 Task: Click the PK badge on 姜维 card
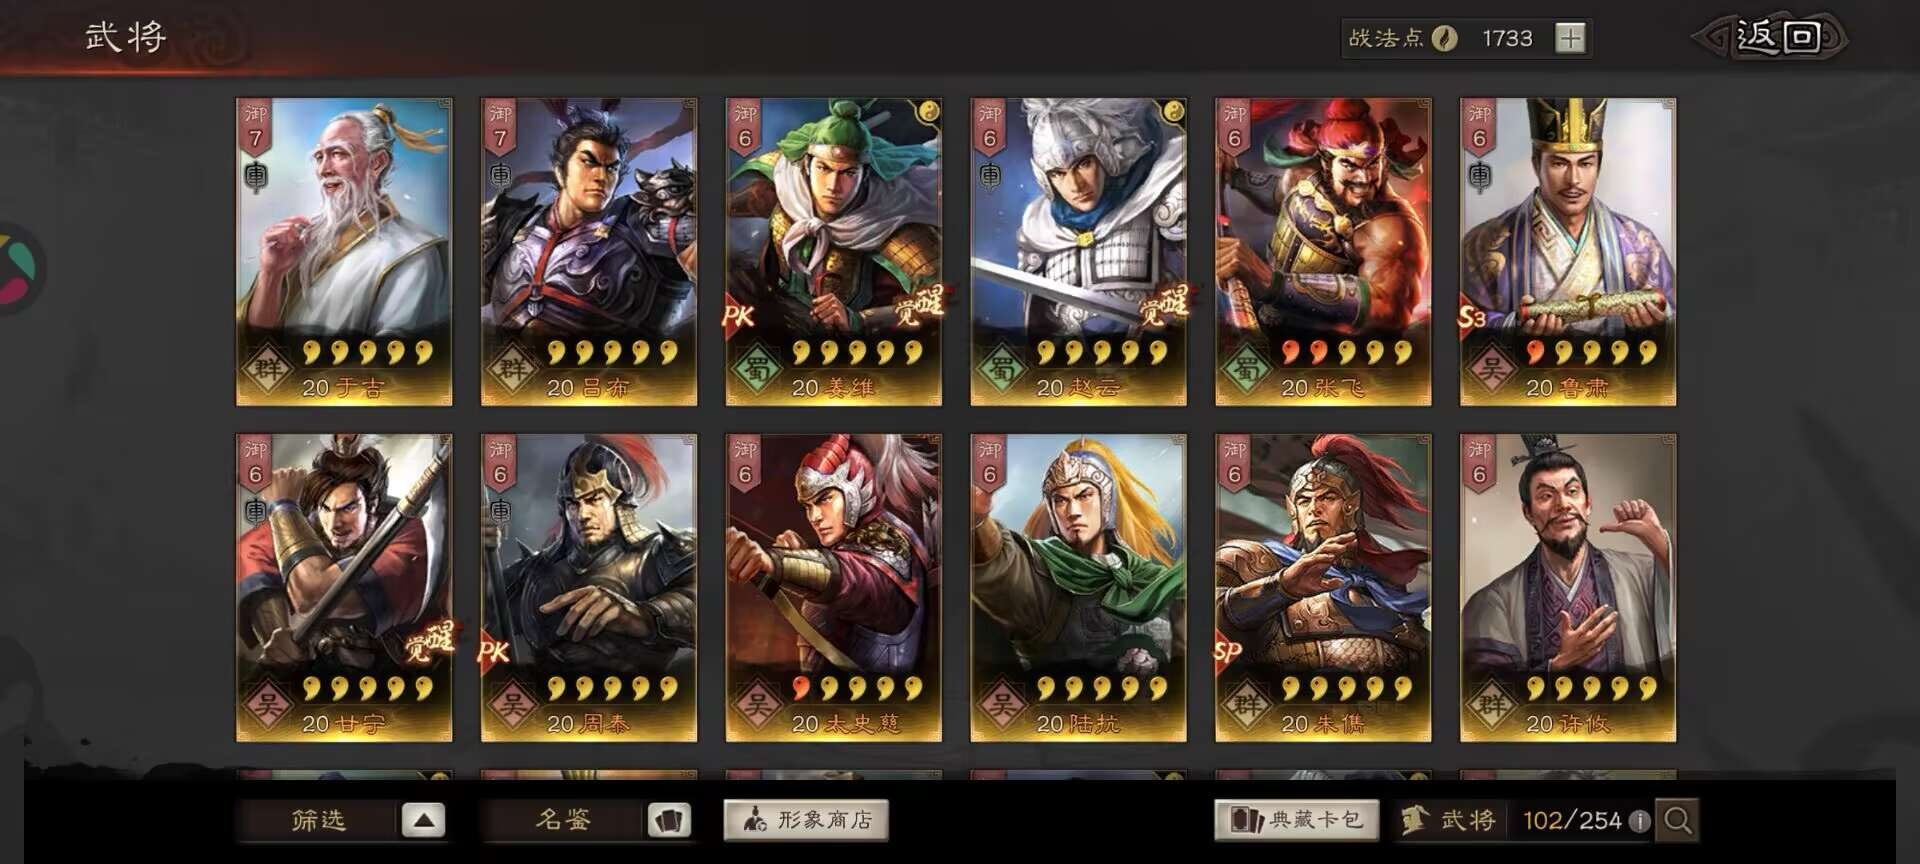[x=738, y=316]
